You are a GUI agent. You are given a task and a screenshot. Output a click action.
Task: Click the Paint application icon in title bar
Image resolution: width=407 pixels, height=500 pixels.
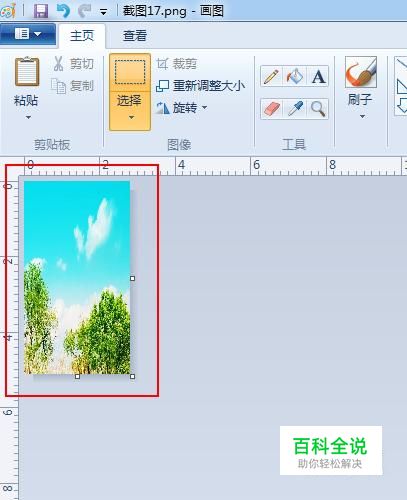(7, 11)
